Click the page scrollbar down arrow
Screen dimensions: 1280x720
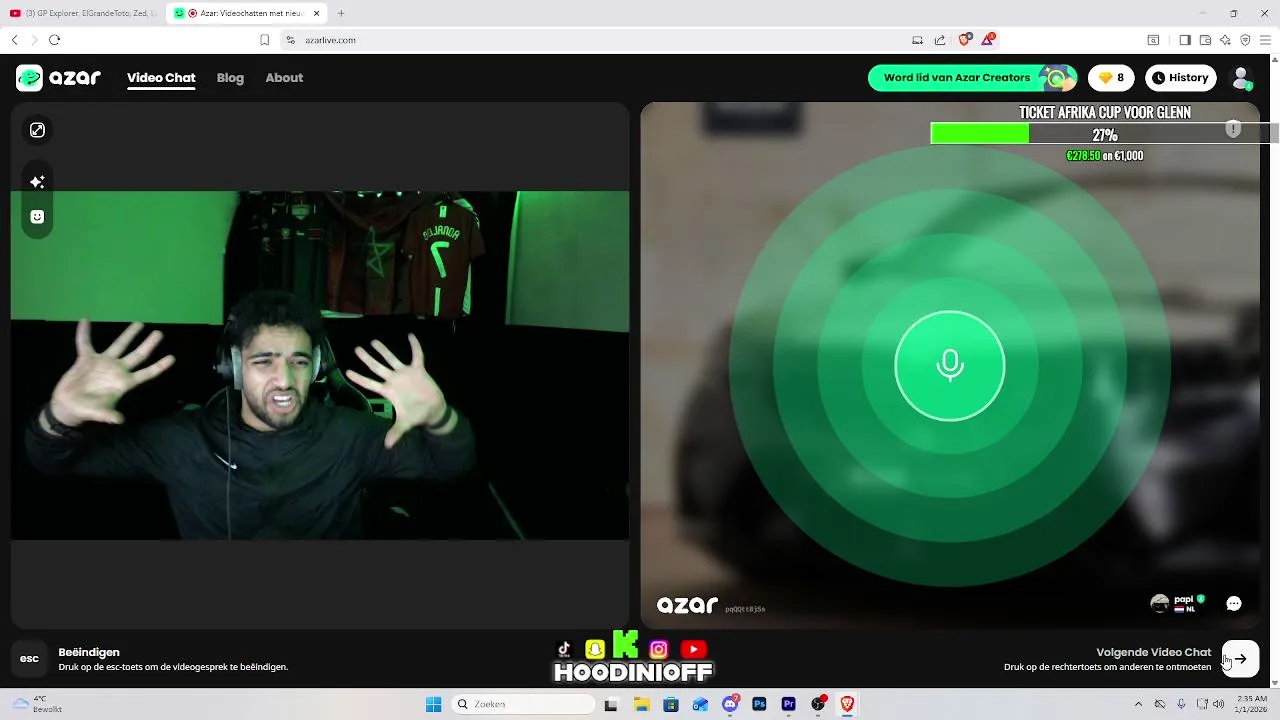[1274, 682]
